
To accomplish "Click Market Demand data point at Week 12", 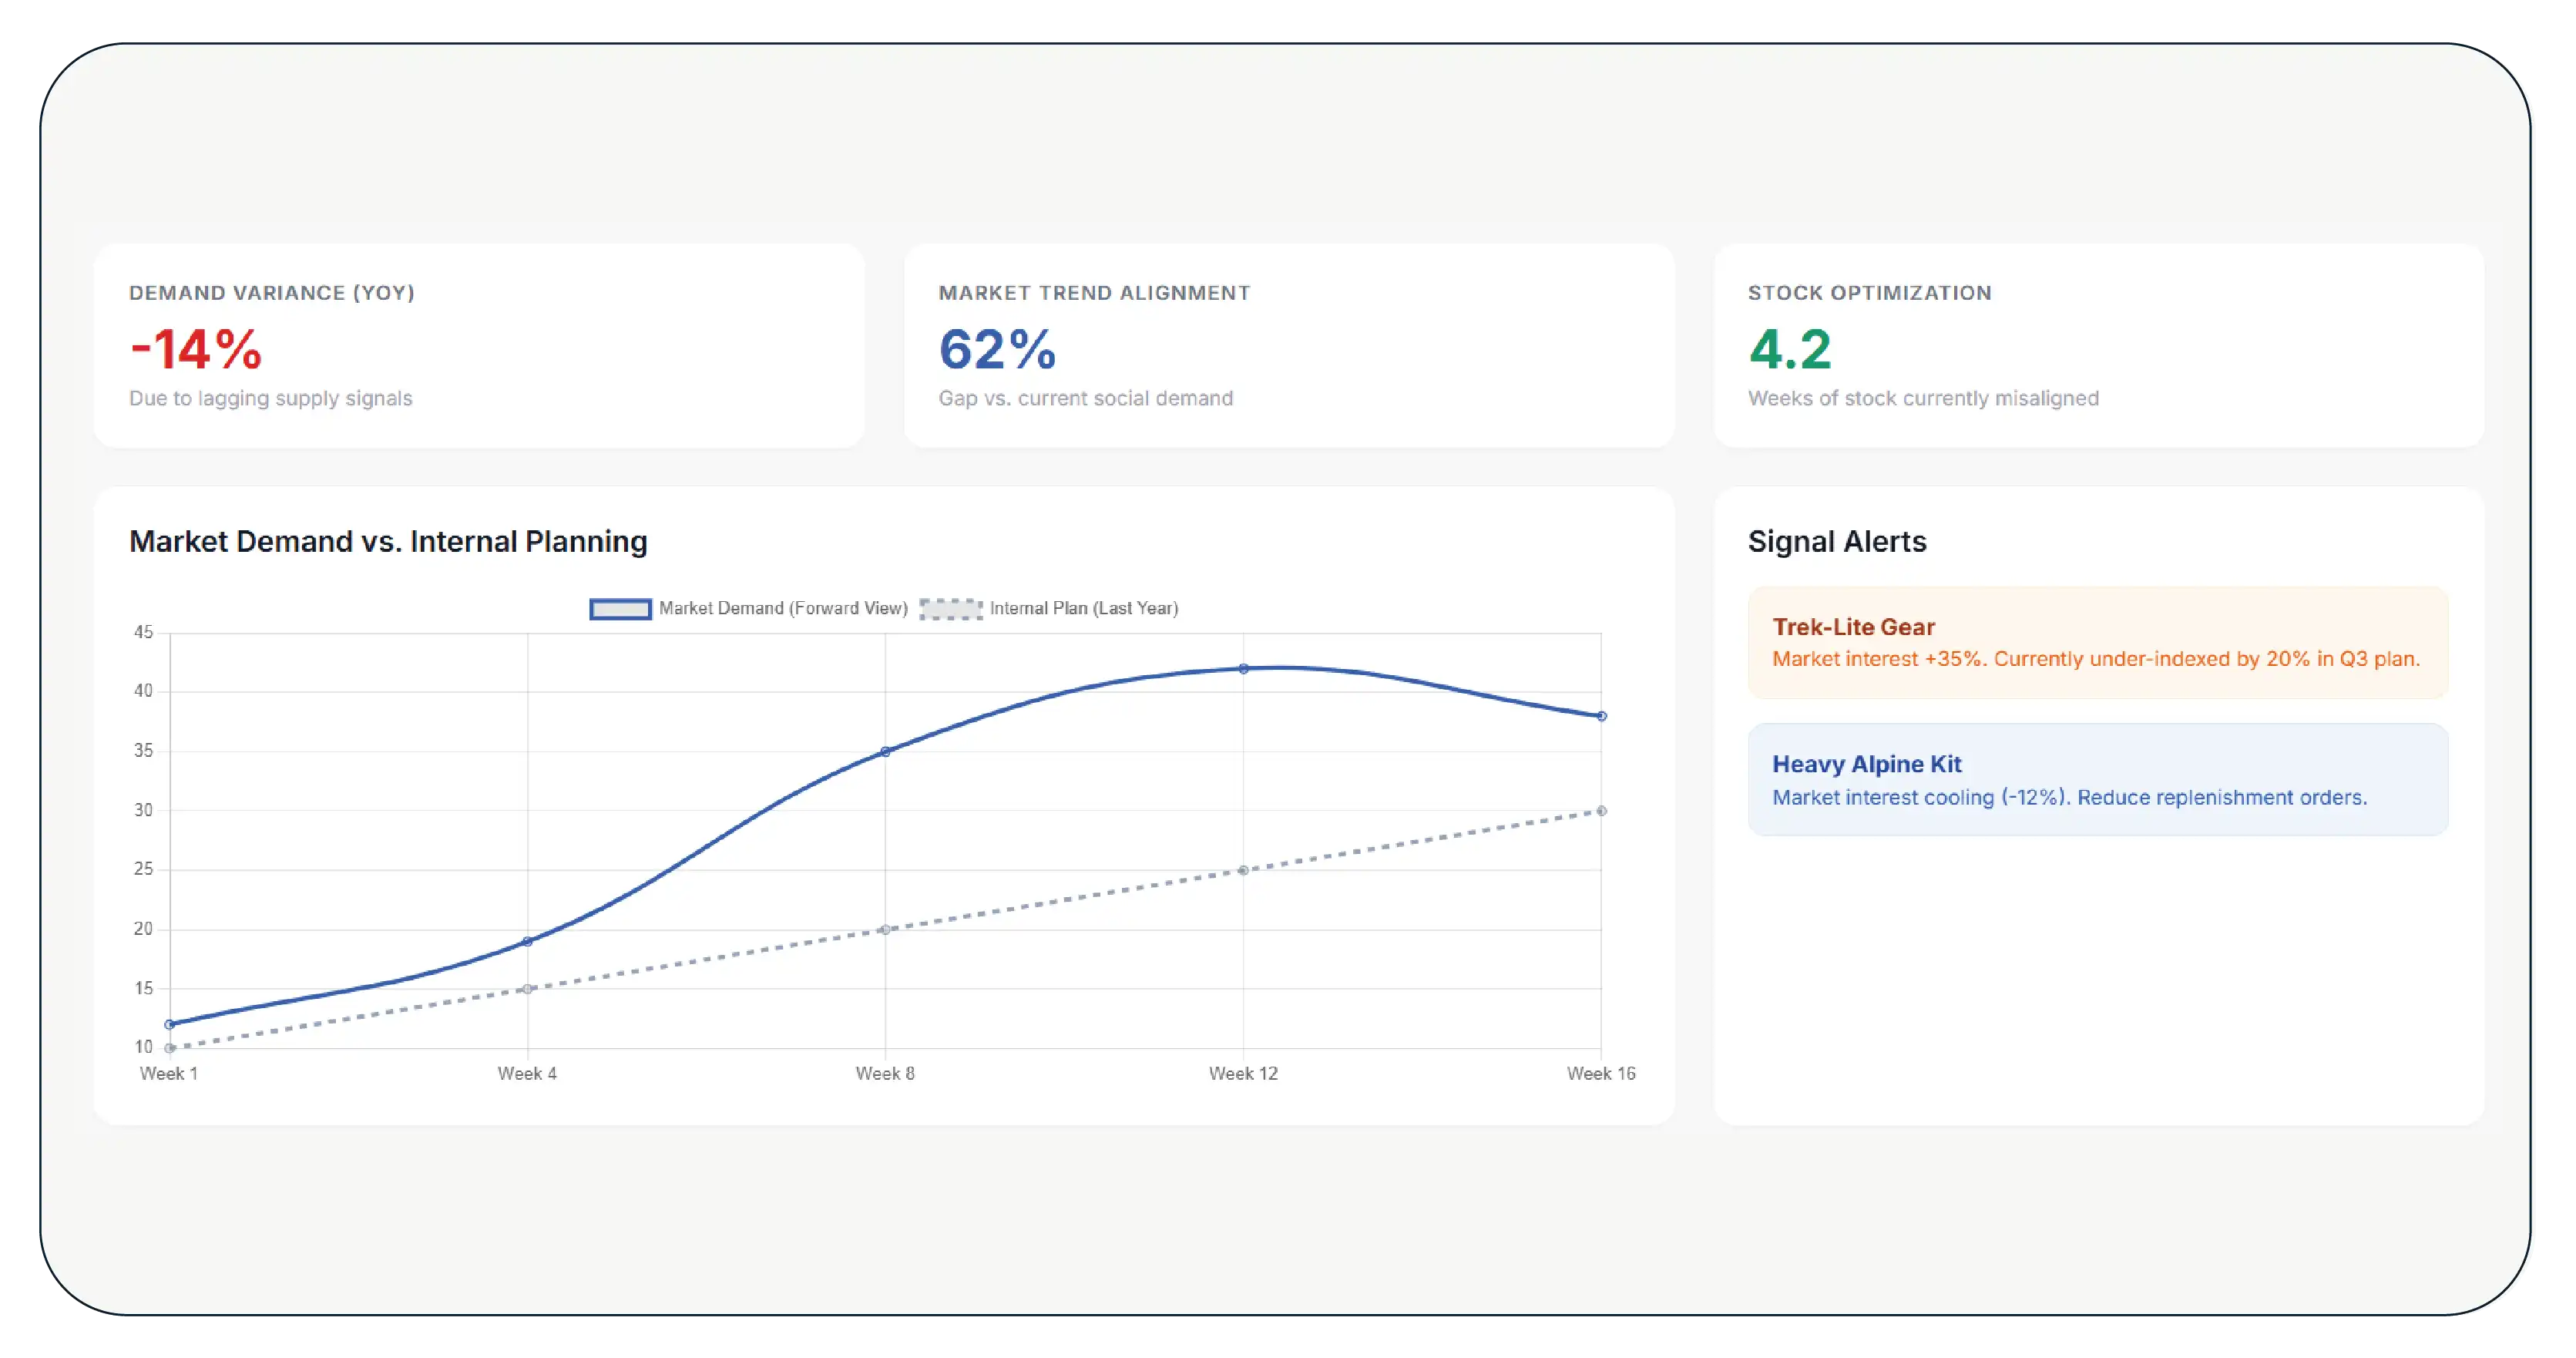I will (x=1243, y=669).
